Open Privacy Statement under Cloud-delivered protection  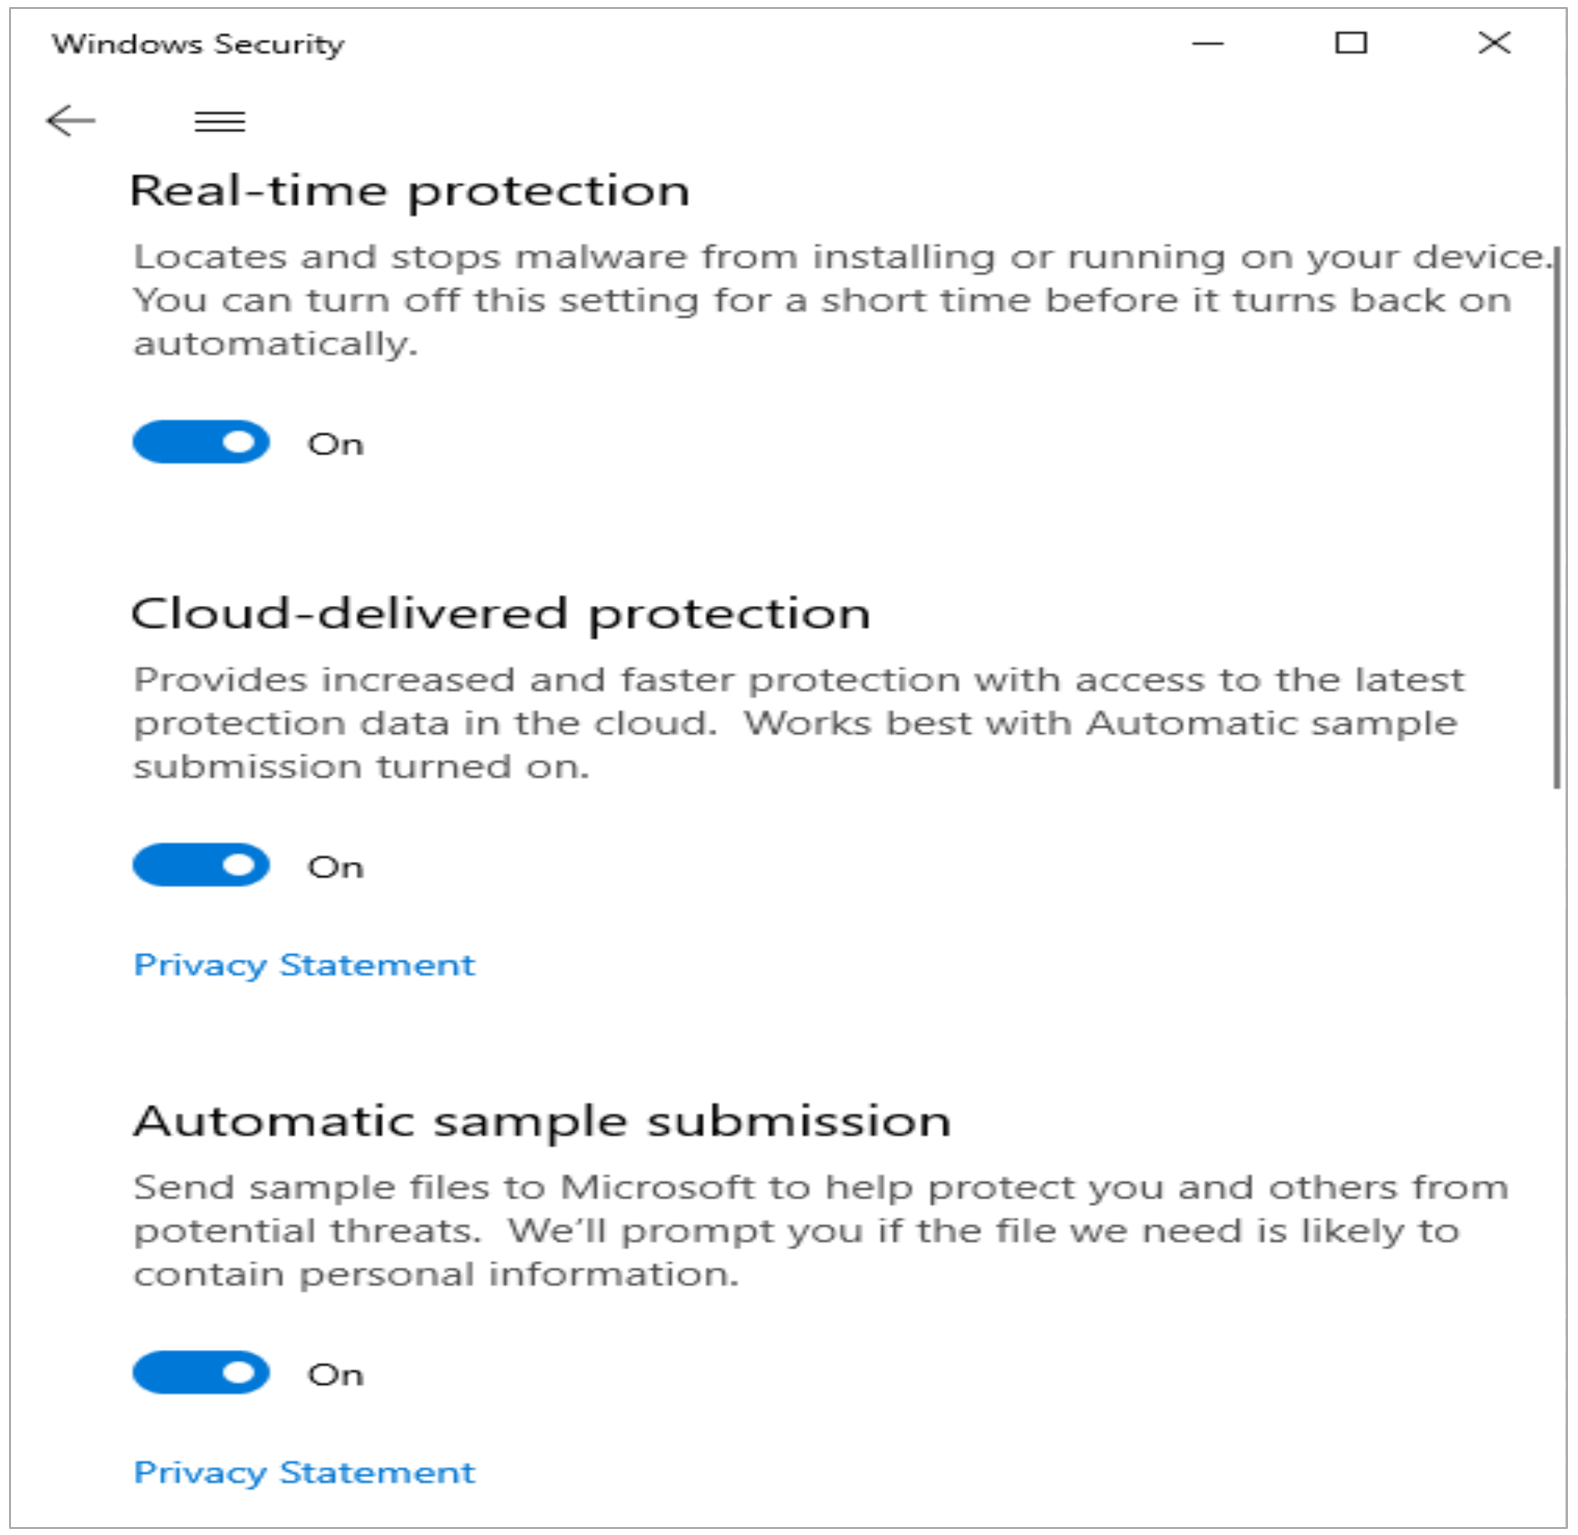[304, 965]
